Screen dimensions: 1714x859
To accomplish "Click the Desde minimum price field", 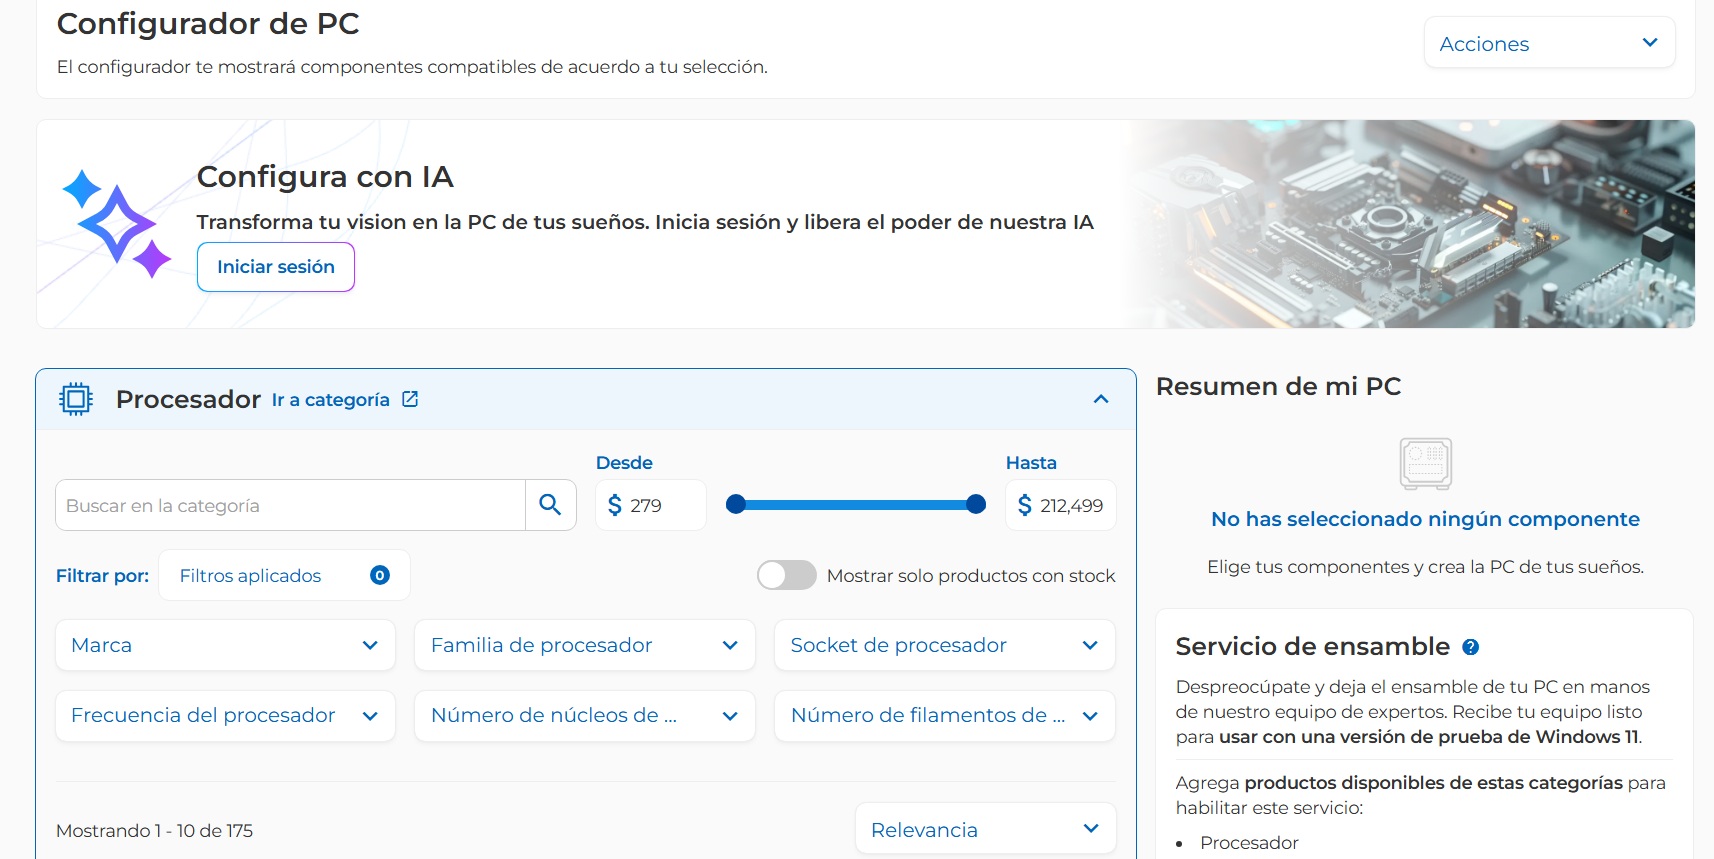I will pos(660,506).
